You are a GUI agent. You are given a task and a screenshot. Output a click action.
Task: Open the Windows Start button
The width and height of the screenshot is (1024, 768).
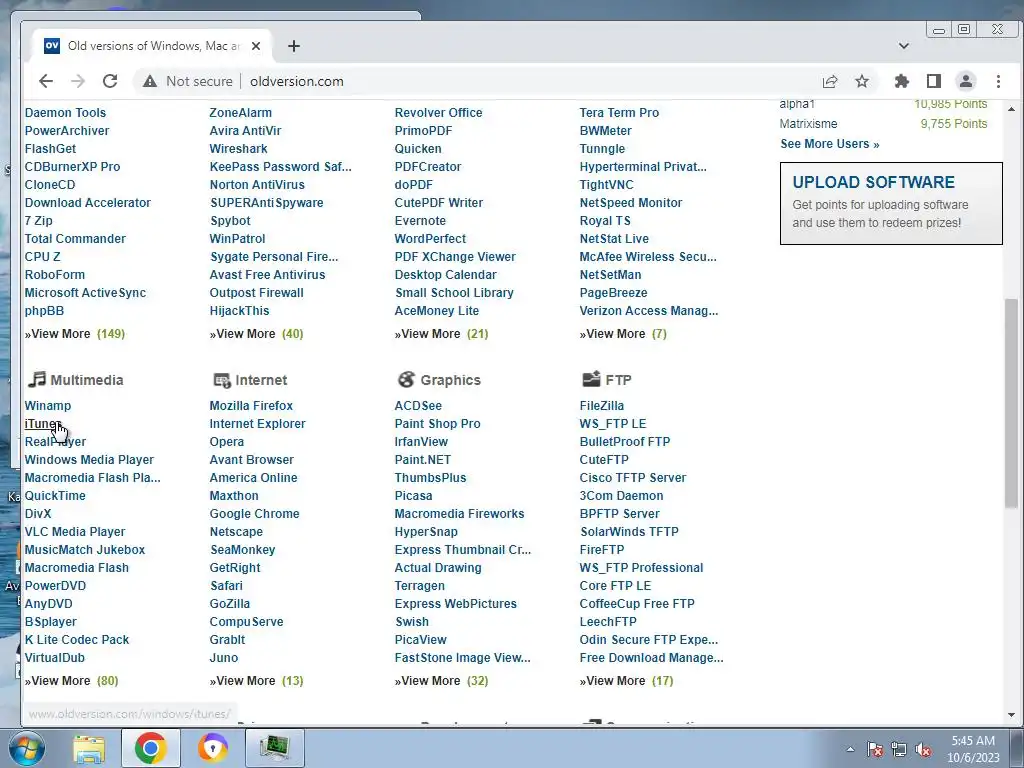tap(27, 748)
